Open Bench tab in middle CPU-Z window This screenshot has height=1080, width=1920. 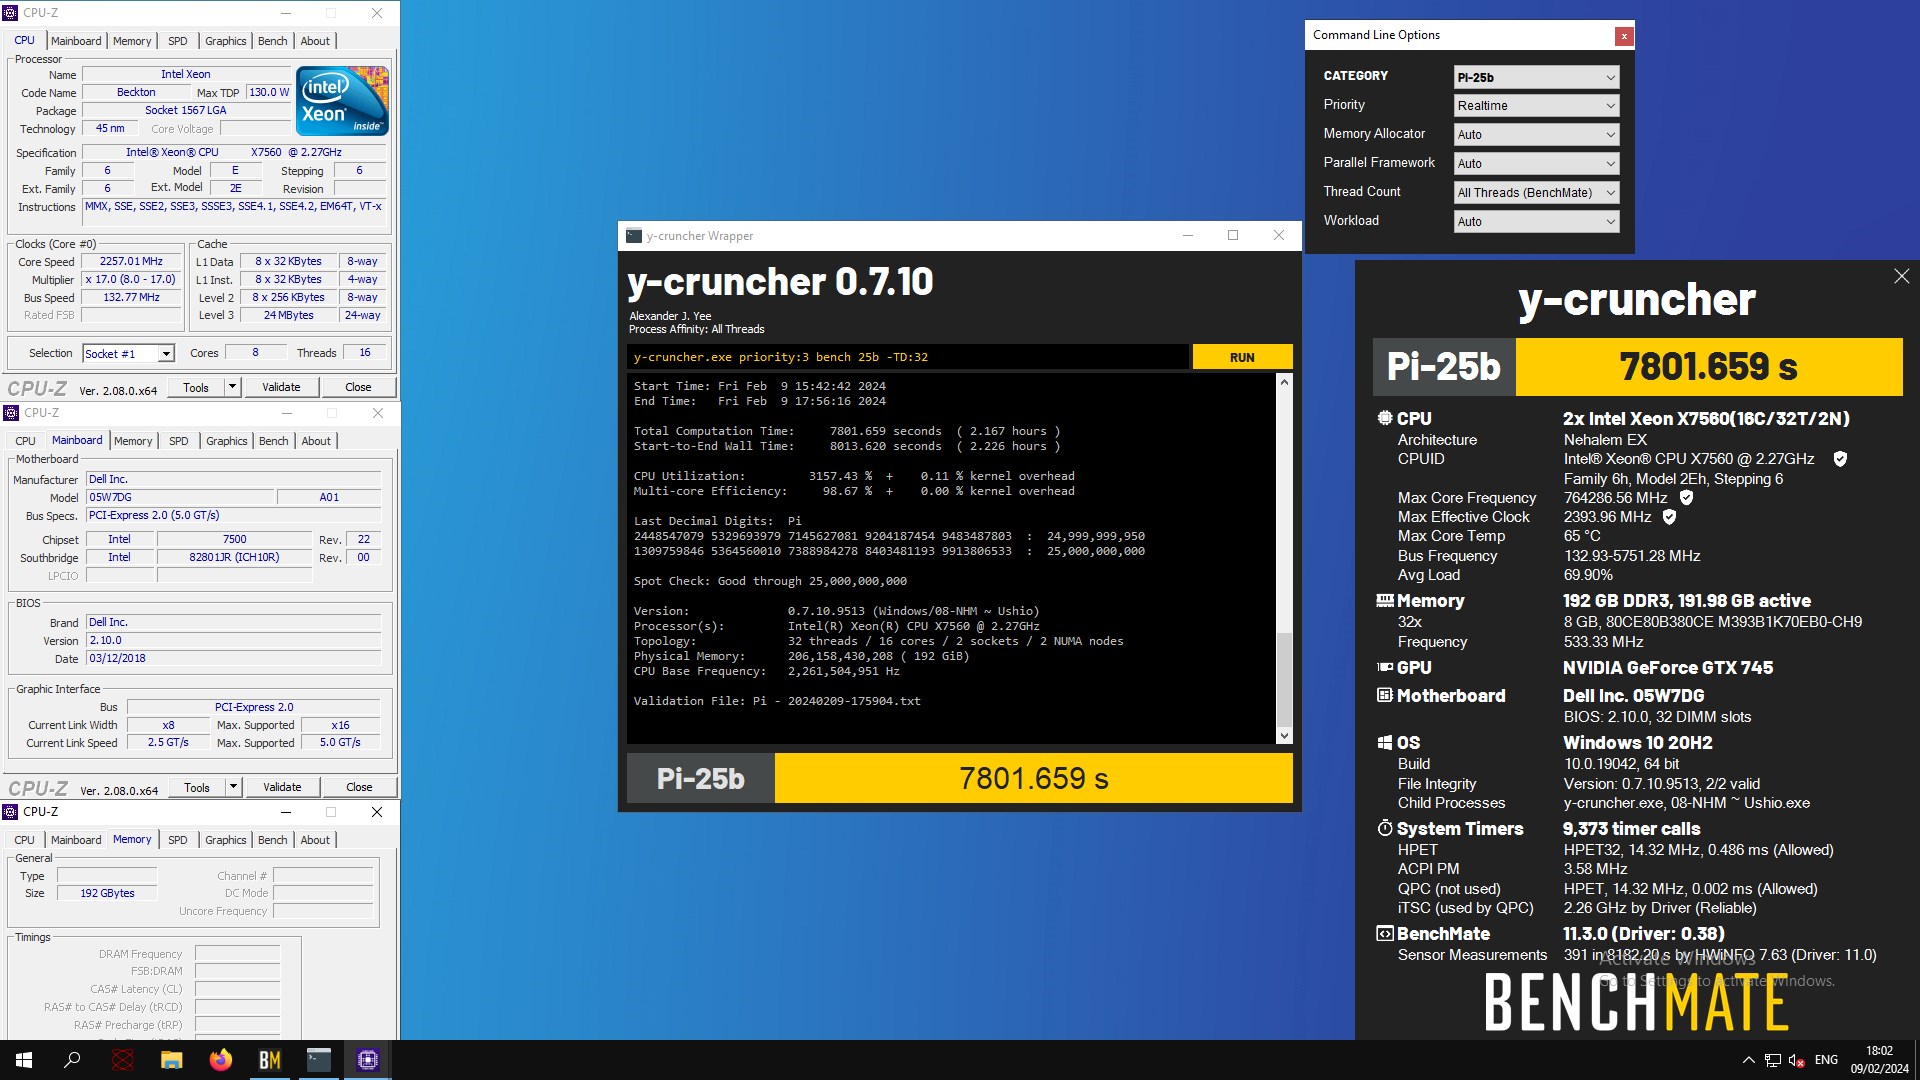tap(273, 441)
